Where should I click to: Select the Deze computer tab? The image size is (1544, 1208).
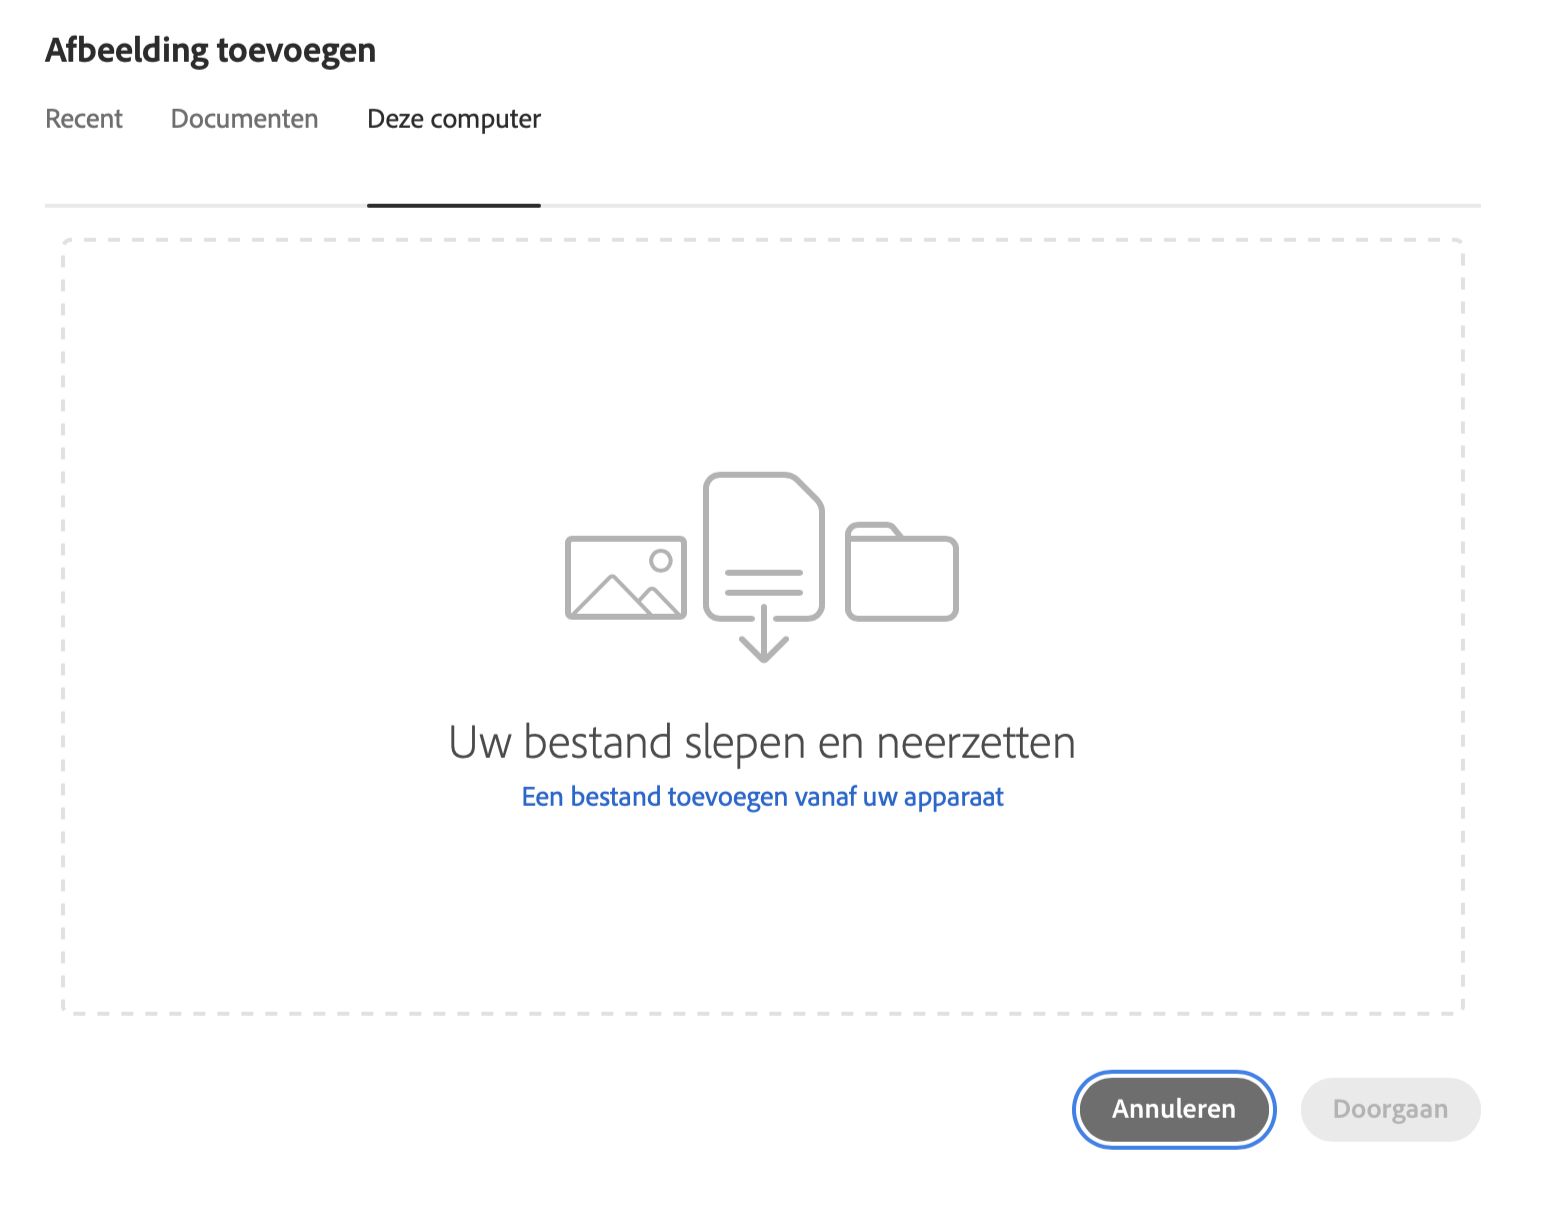pos(454,119)
